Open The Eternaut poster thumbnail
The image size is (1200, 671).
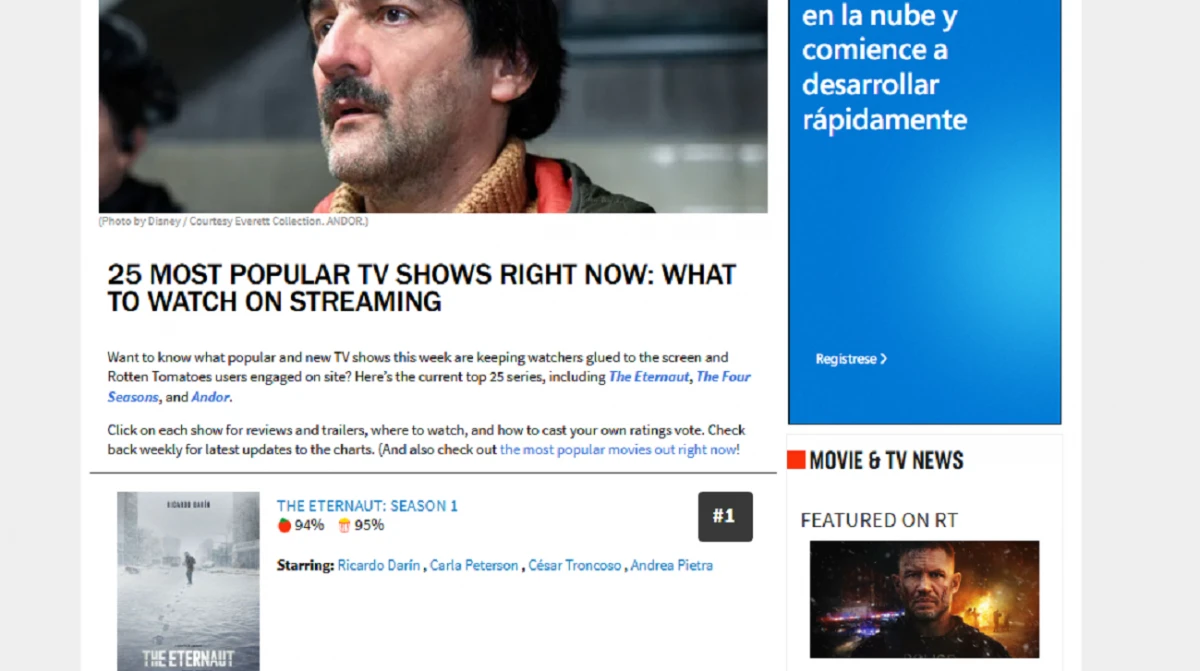click(188, 581)
